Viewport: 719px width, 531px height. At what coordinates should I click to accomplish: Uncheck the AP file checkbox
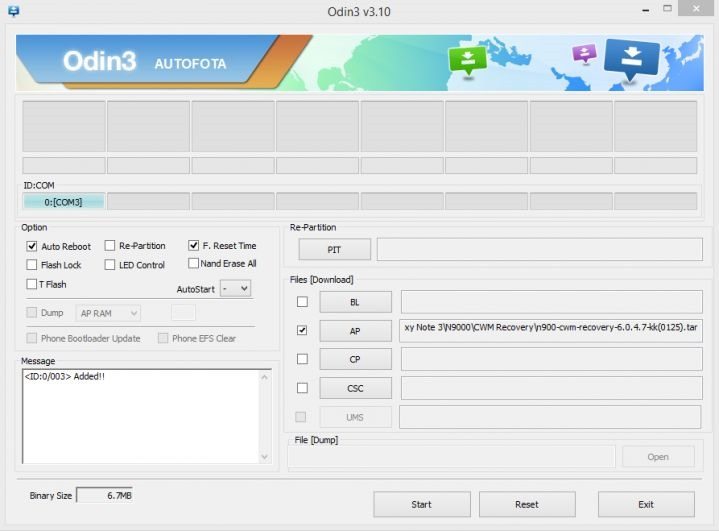point(302,330)
